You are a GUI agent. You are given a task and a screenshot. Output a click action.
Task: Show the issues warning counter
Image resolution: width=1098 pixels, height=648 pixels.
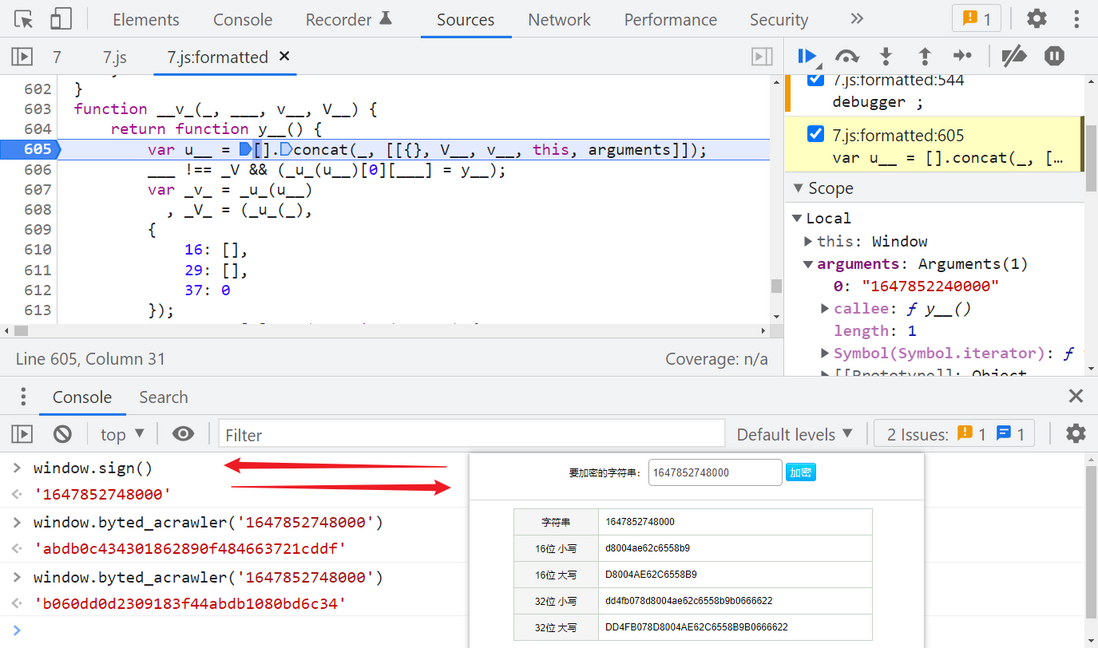tap(976, 19)
